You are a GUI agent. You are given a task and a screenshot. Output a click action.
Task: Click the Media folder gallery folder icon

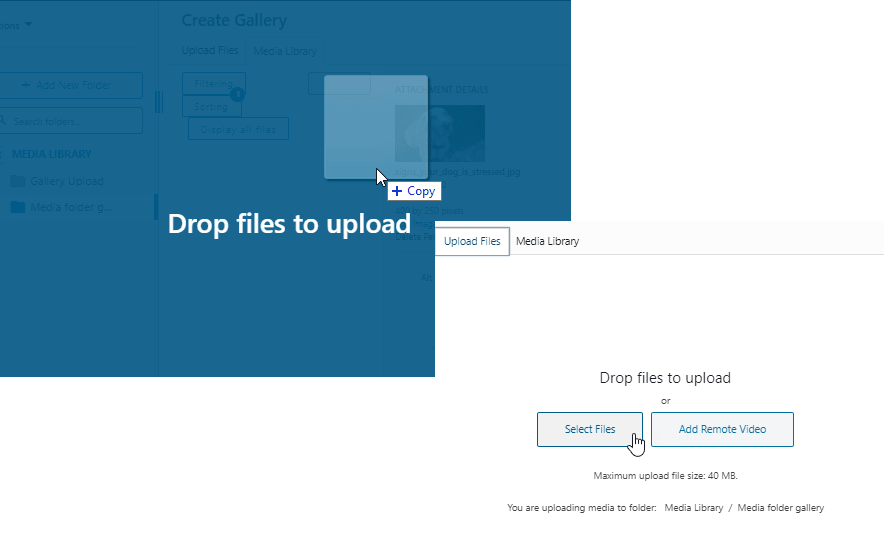point(17,207)
